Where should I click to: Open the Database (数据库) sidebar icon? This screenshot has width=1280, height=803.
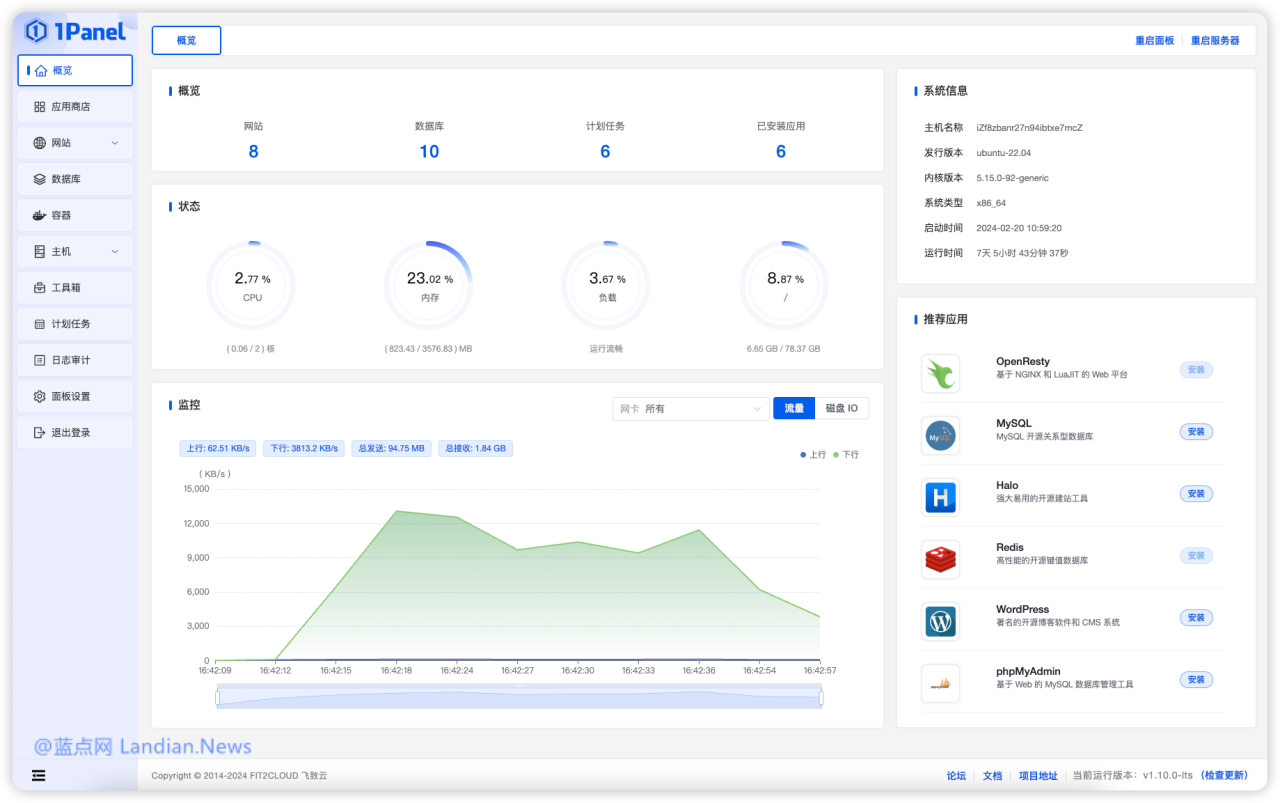tap(40, 179)
